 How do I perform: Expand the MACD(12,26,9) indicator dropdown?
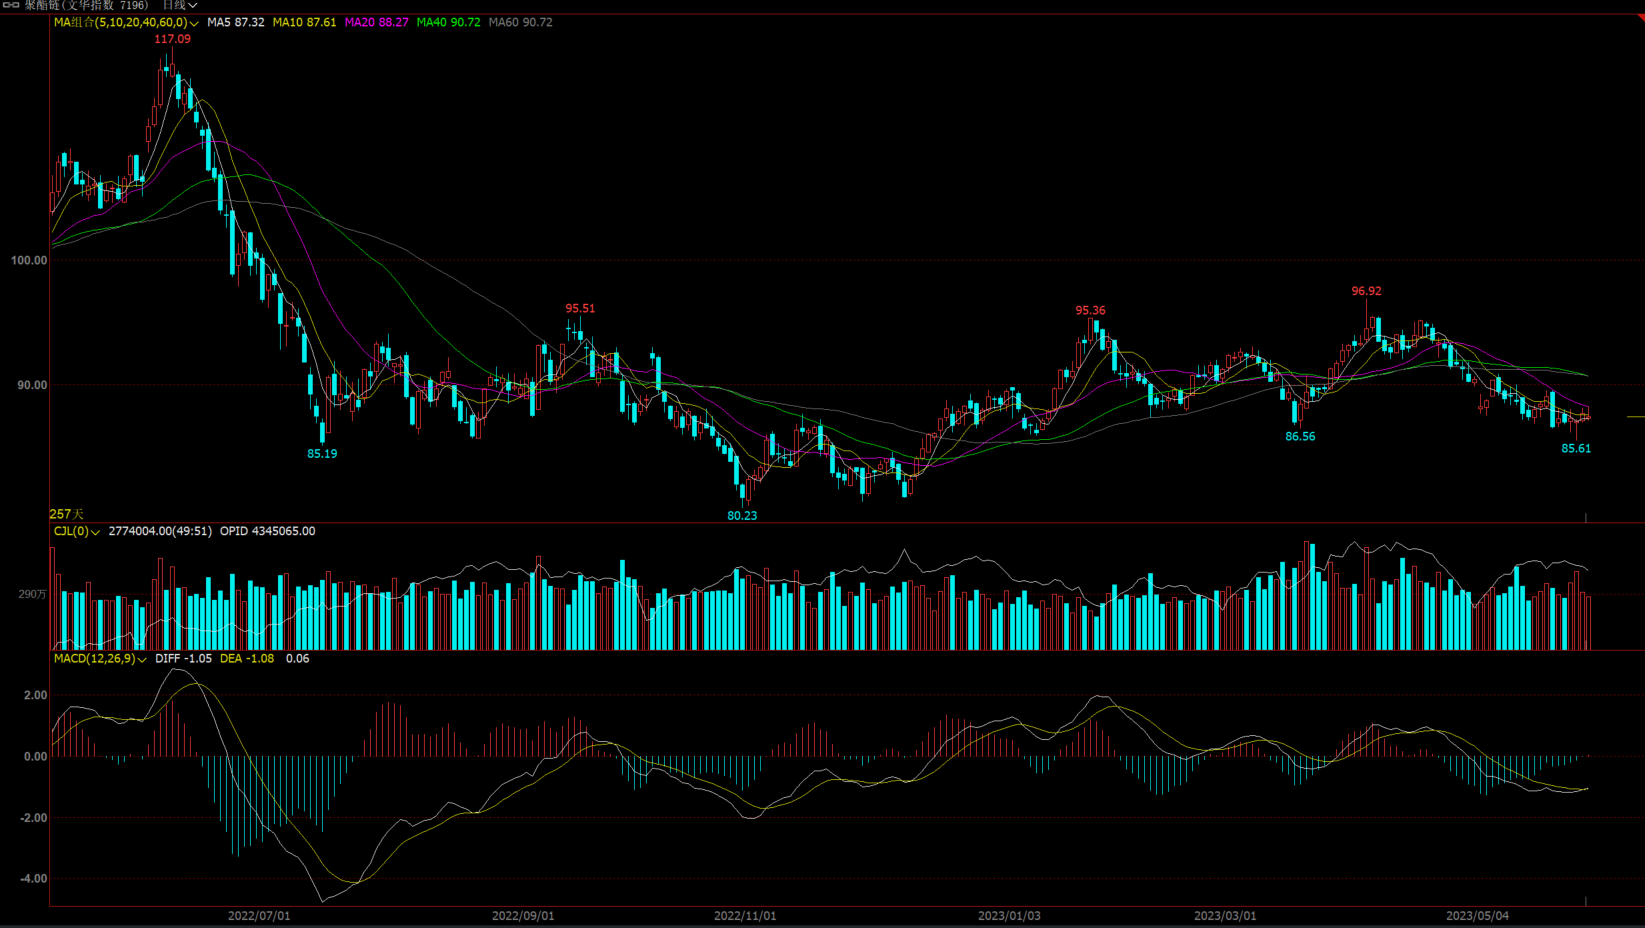(x=141, y=660)
